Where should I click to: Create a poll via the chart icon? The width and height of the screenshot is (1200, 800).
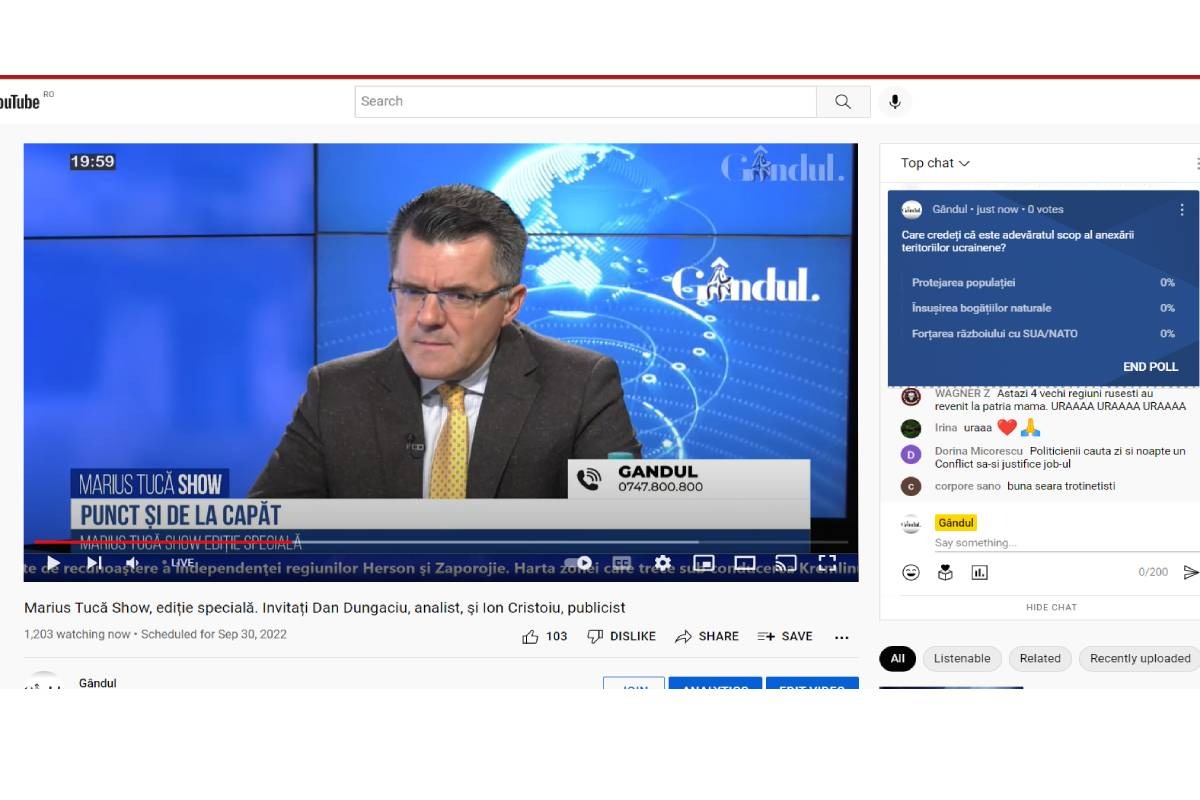tap(979, 573)
